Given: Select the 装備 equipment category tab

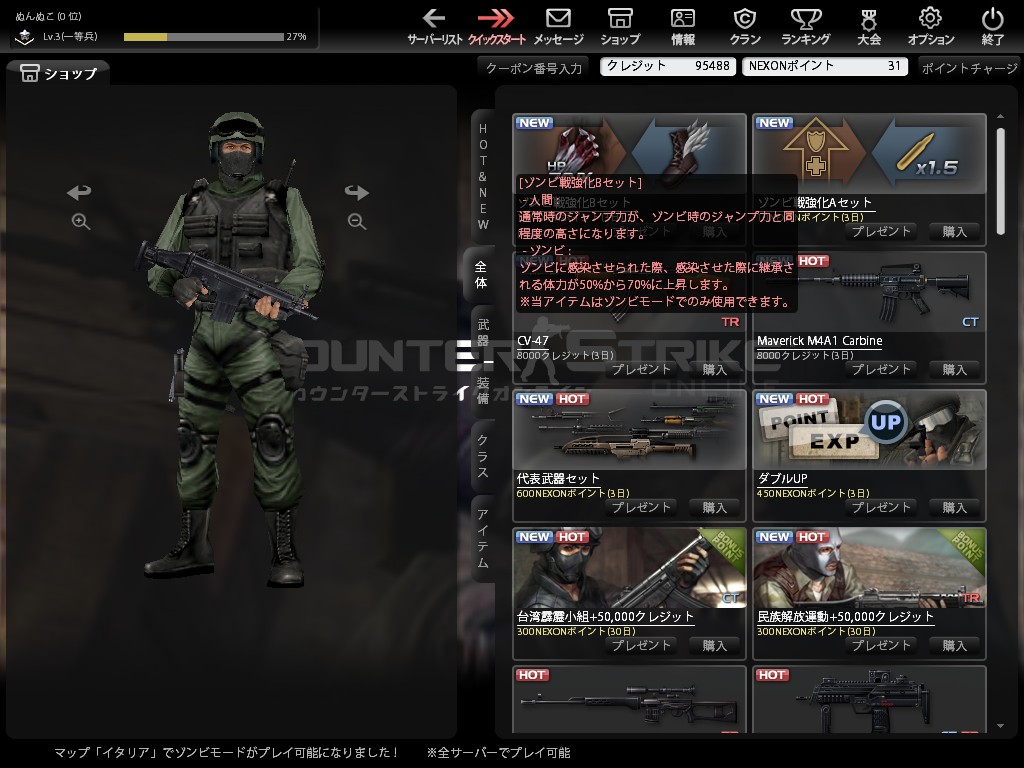Looking at the screenshot, I should click(483, 390).
